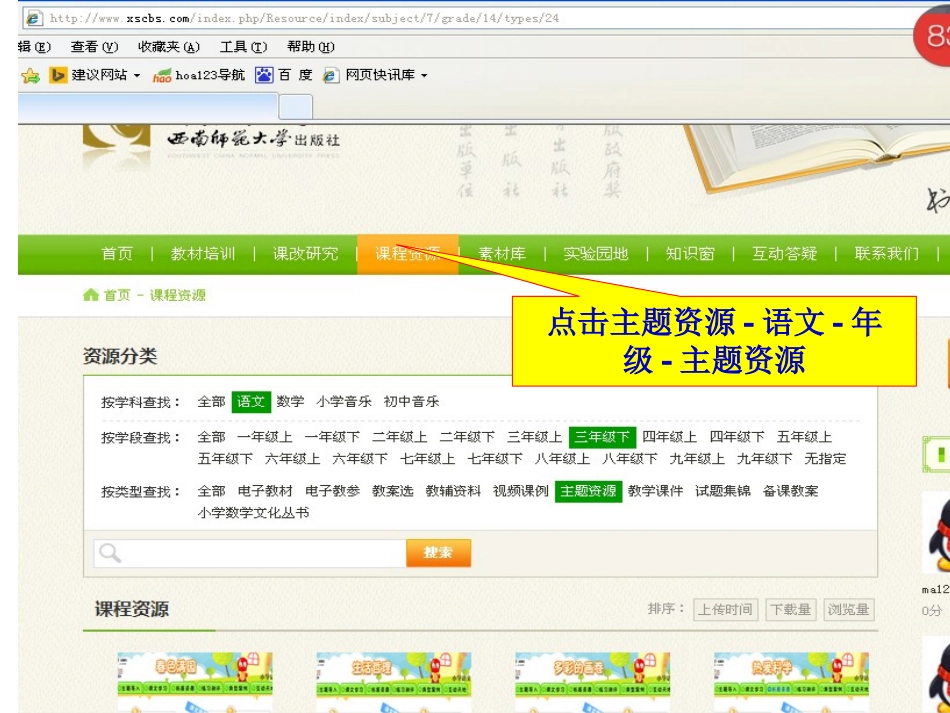Open the 建议网站 Bing icon bookmark
The height and width of the screenshot is (713, 950).
pyautogui.click(x=58, y=75)
